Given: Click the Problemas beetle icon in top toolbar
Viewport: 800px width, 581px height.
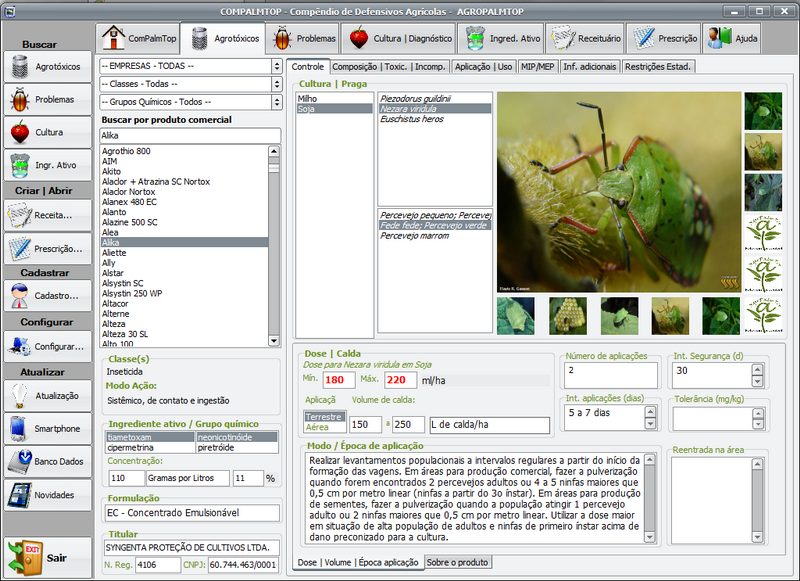Looking at the screenshot, I should (282, 38).
